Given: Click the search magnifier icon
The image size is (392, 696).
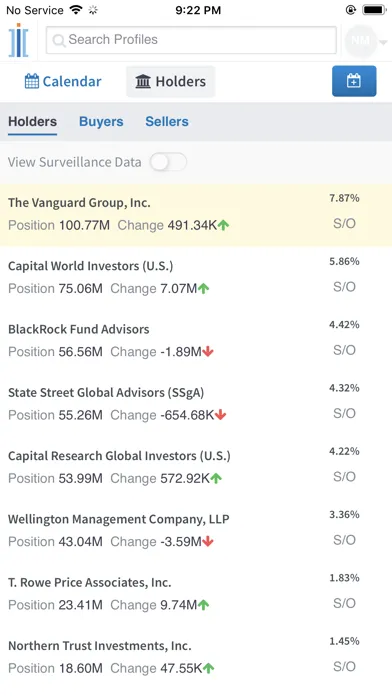Looking at the screenshot, I should pyautogui.click(x=58, y=40).
